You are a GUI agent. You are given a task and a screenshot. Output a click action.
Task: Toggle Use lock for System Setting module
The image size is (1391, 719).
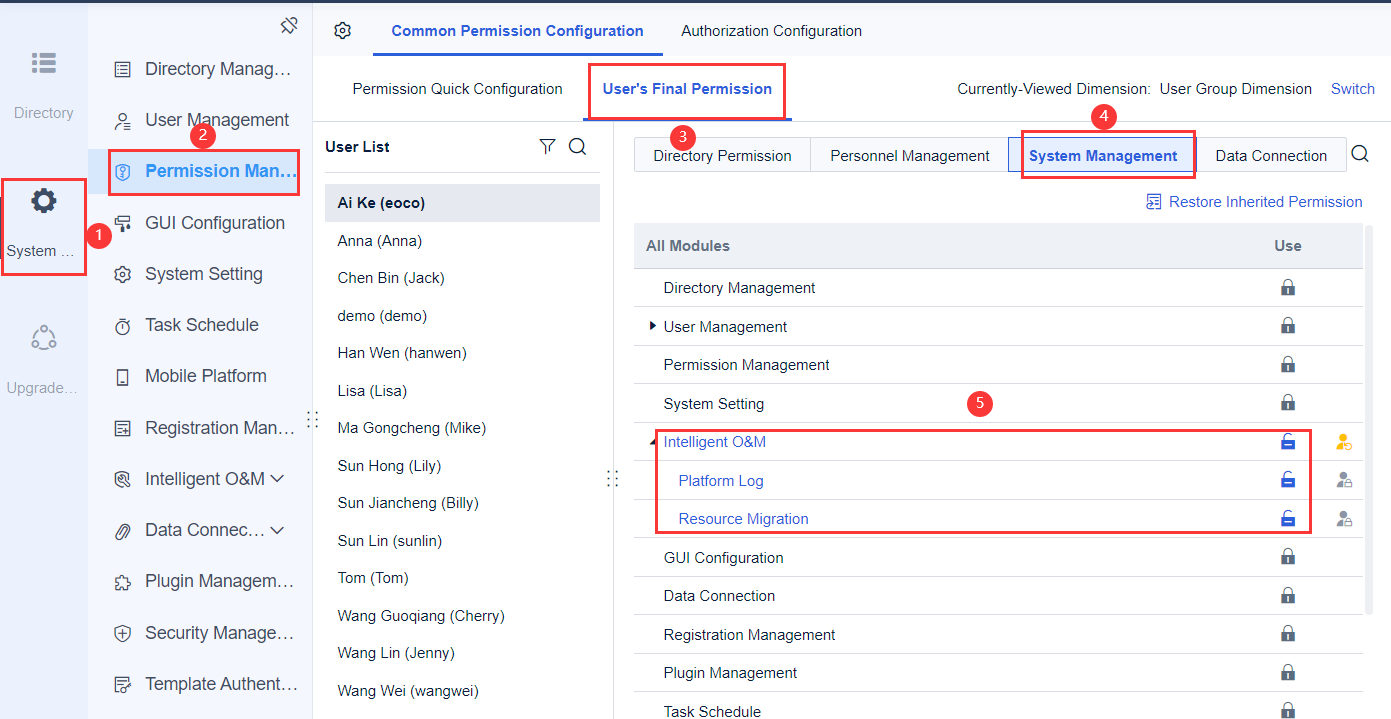1288,403
